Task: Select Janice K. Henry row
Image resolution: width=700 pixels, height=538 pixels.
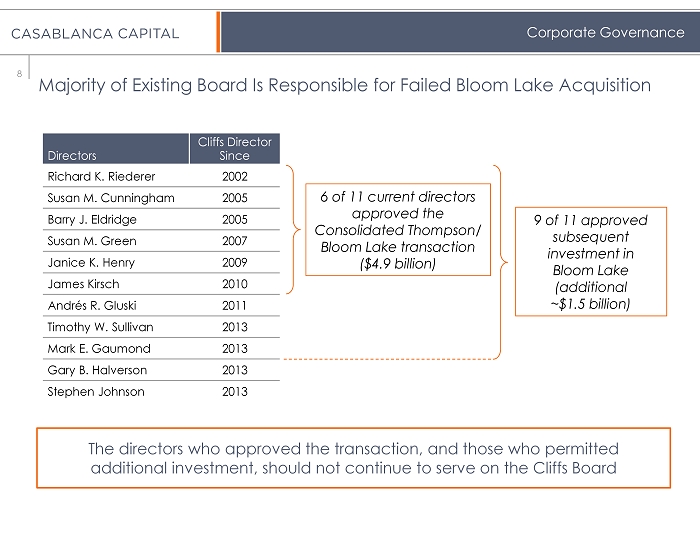Action: (161, 262)
